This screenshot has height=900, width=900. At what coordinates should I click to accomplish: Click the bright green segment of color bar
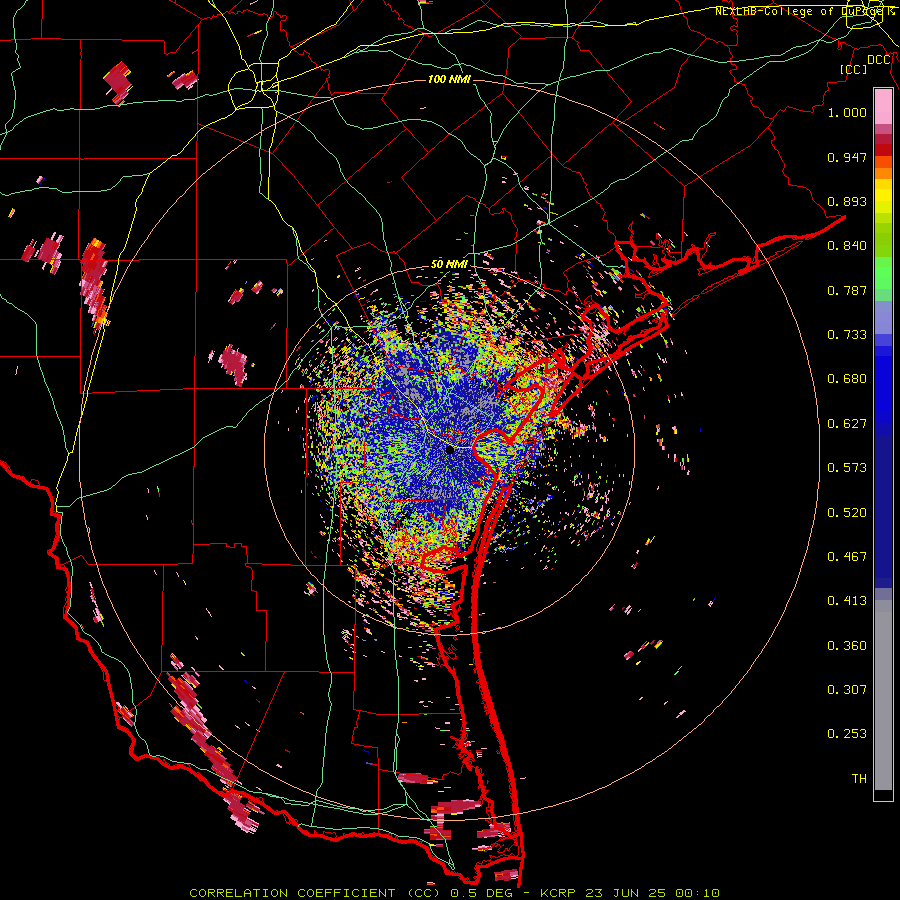[883, 273]
